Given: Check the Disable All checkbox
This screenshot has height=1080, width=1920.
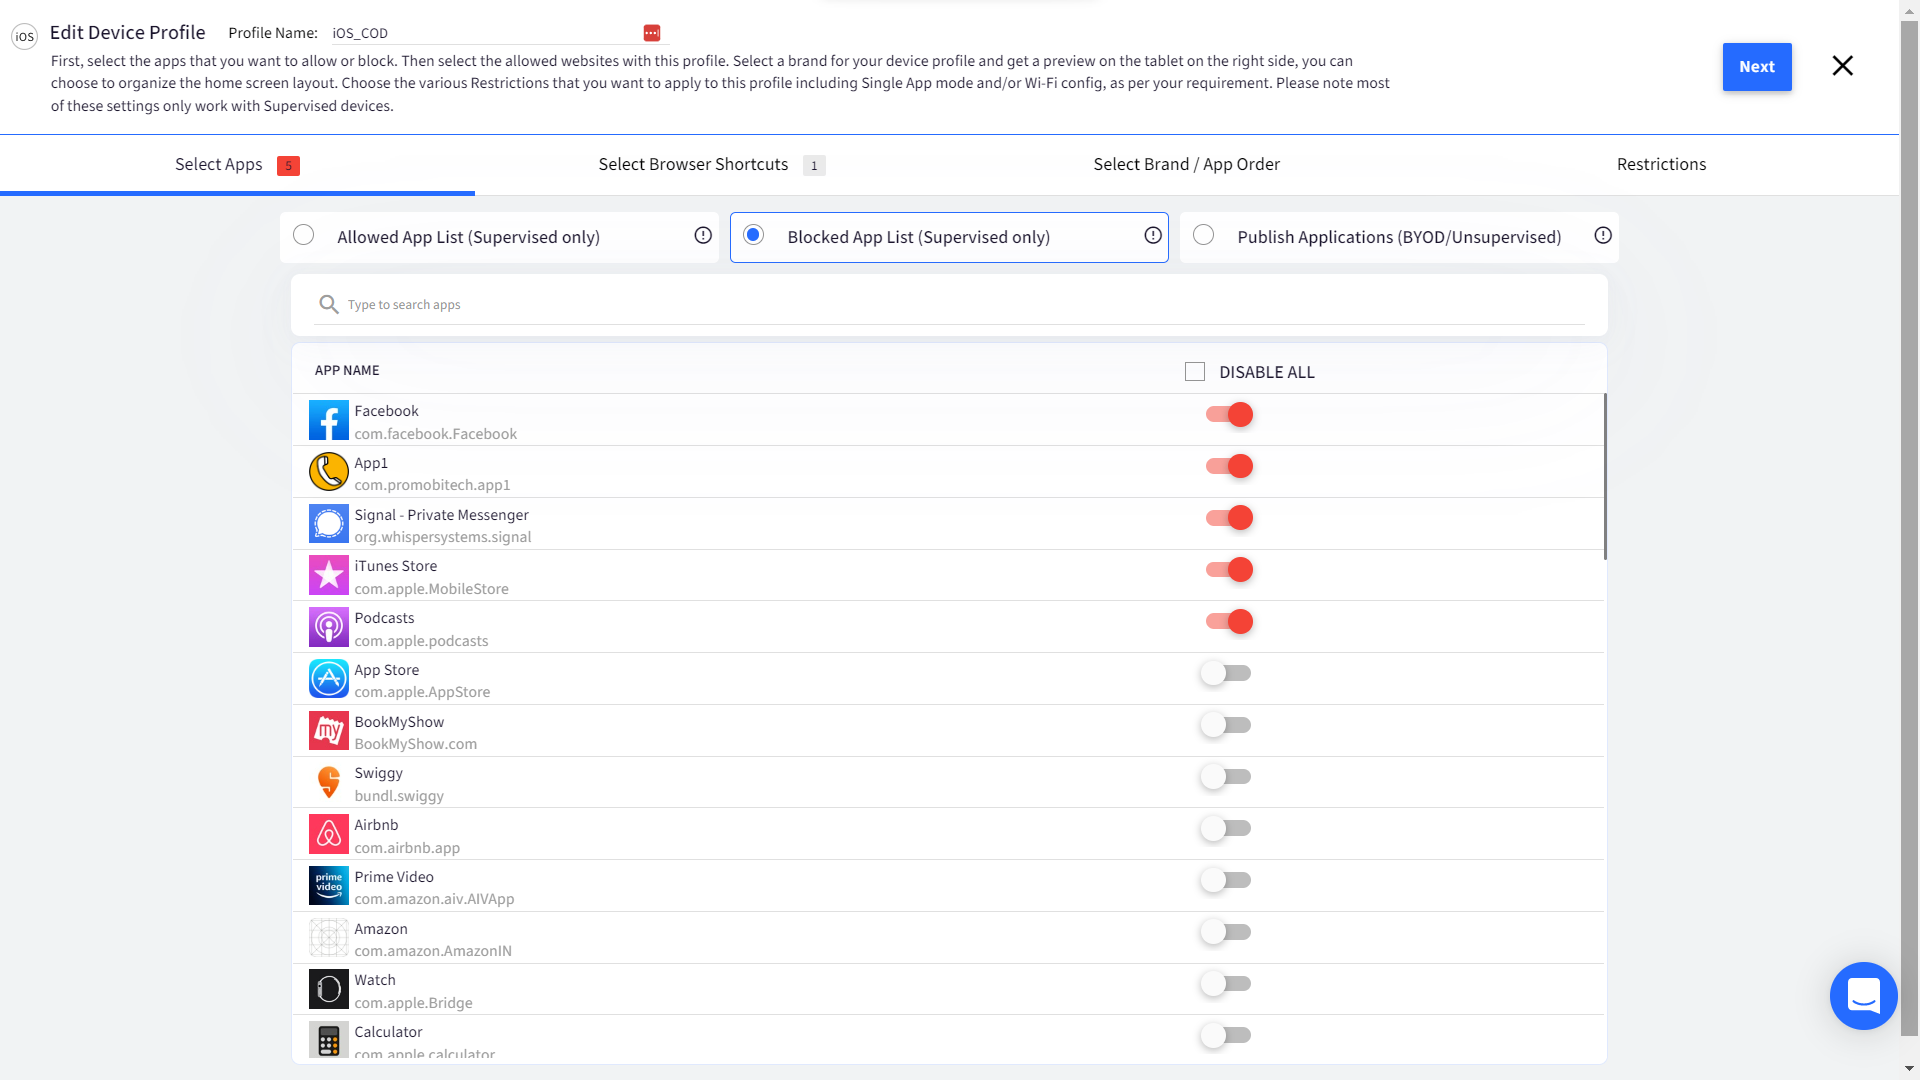Looking at the screenshot, I should click(x=1194, y=371).
